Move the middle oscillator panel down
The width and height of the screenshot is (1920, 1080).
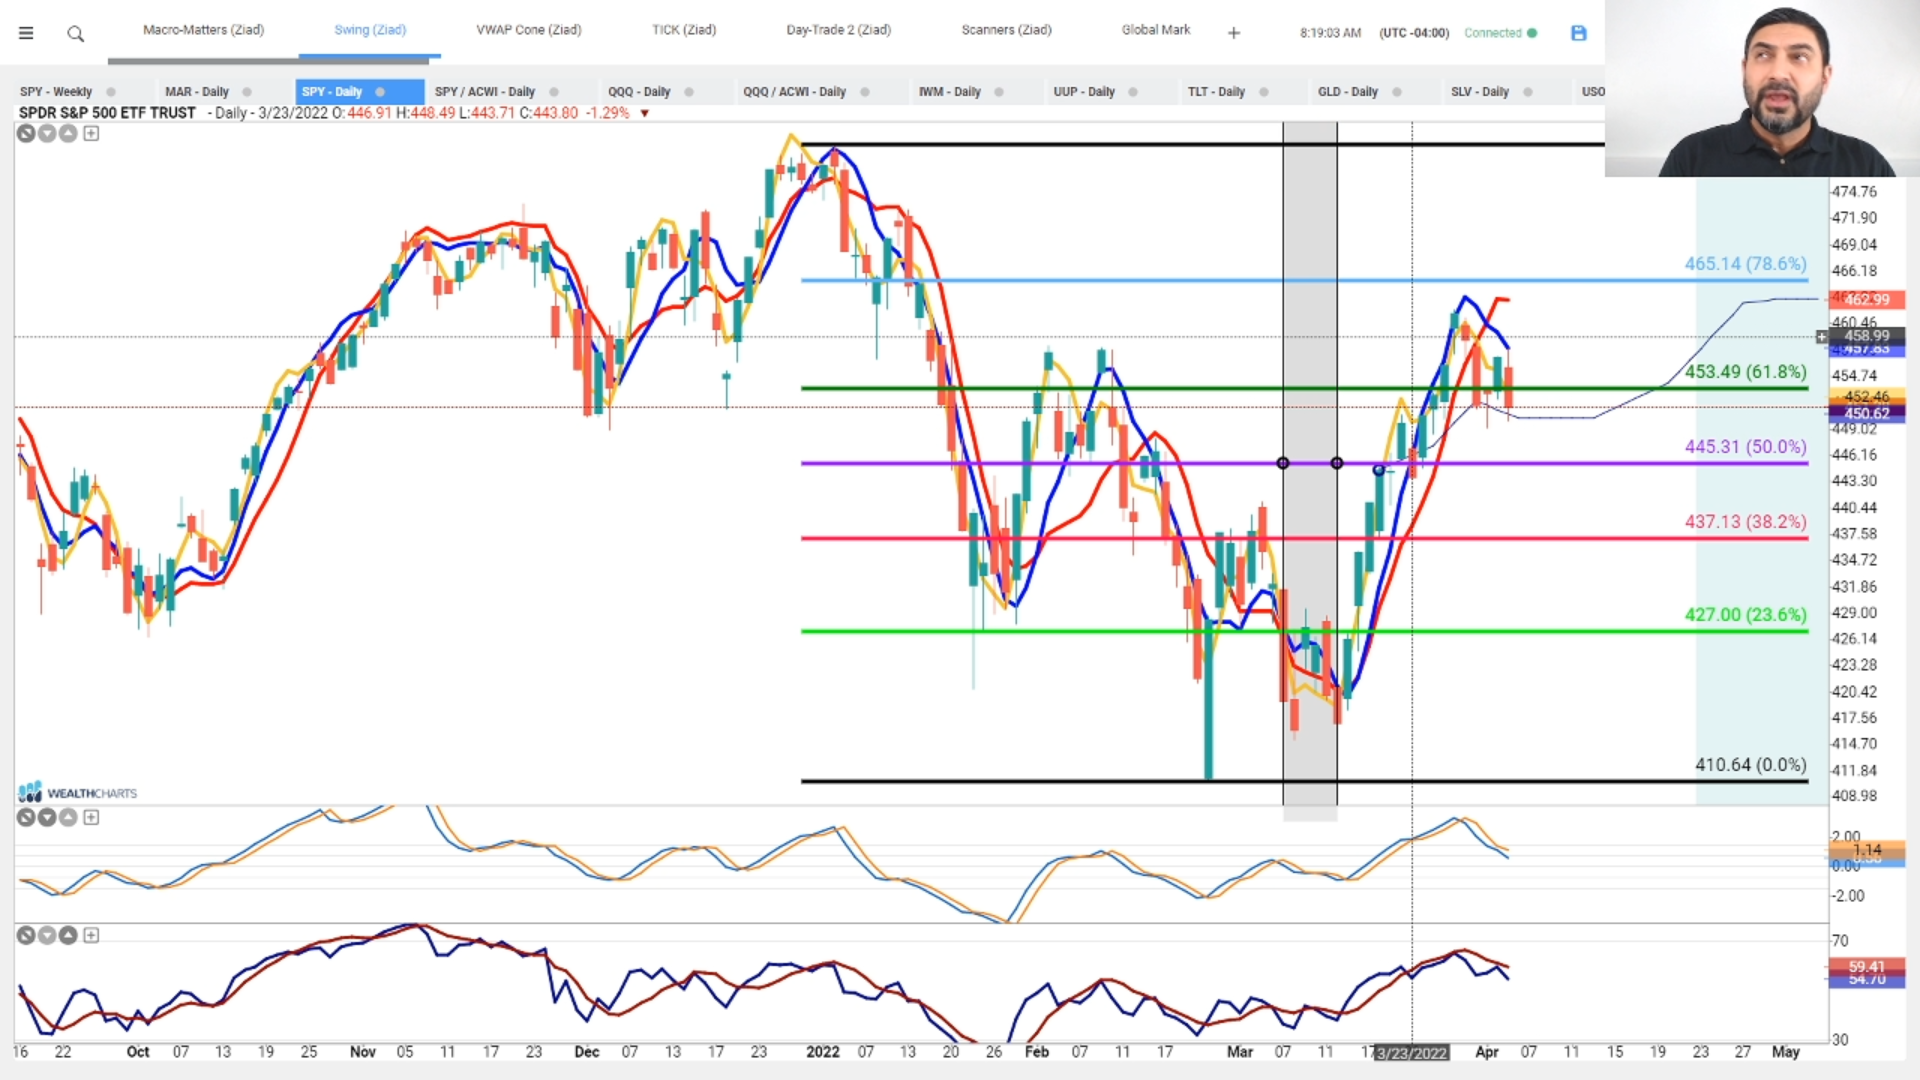click(47, 817)
